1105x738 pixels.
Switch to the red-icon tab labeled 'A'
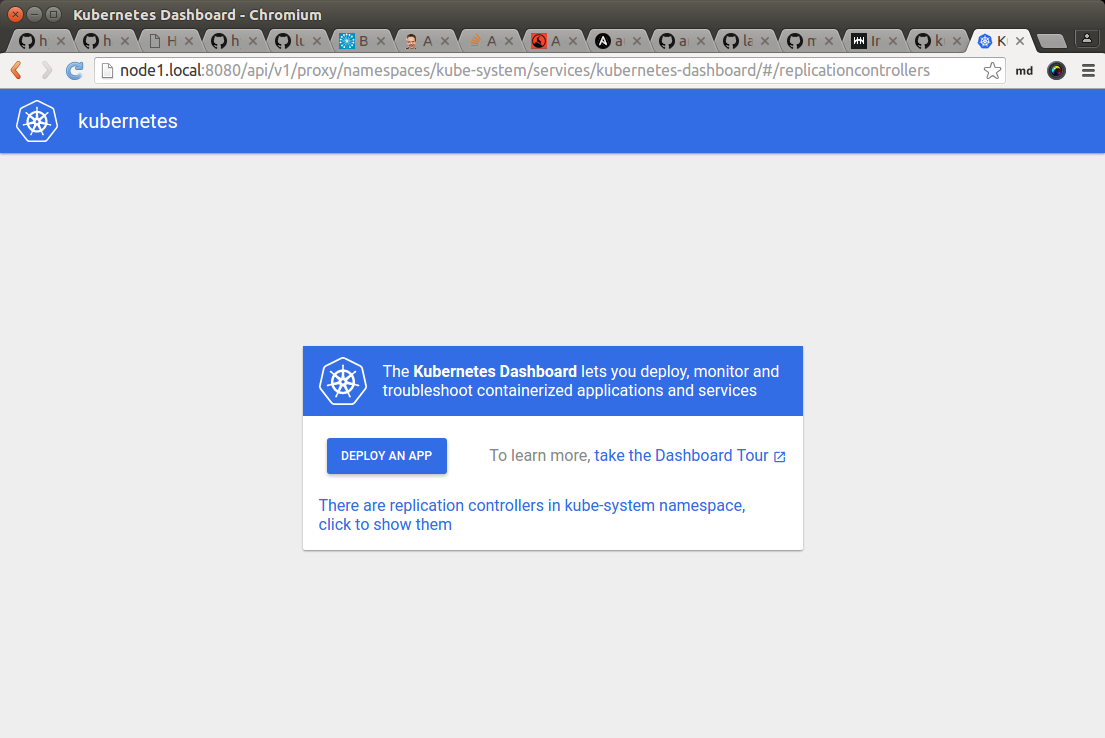click(555, 41)
